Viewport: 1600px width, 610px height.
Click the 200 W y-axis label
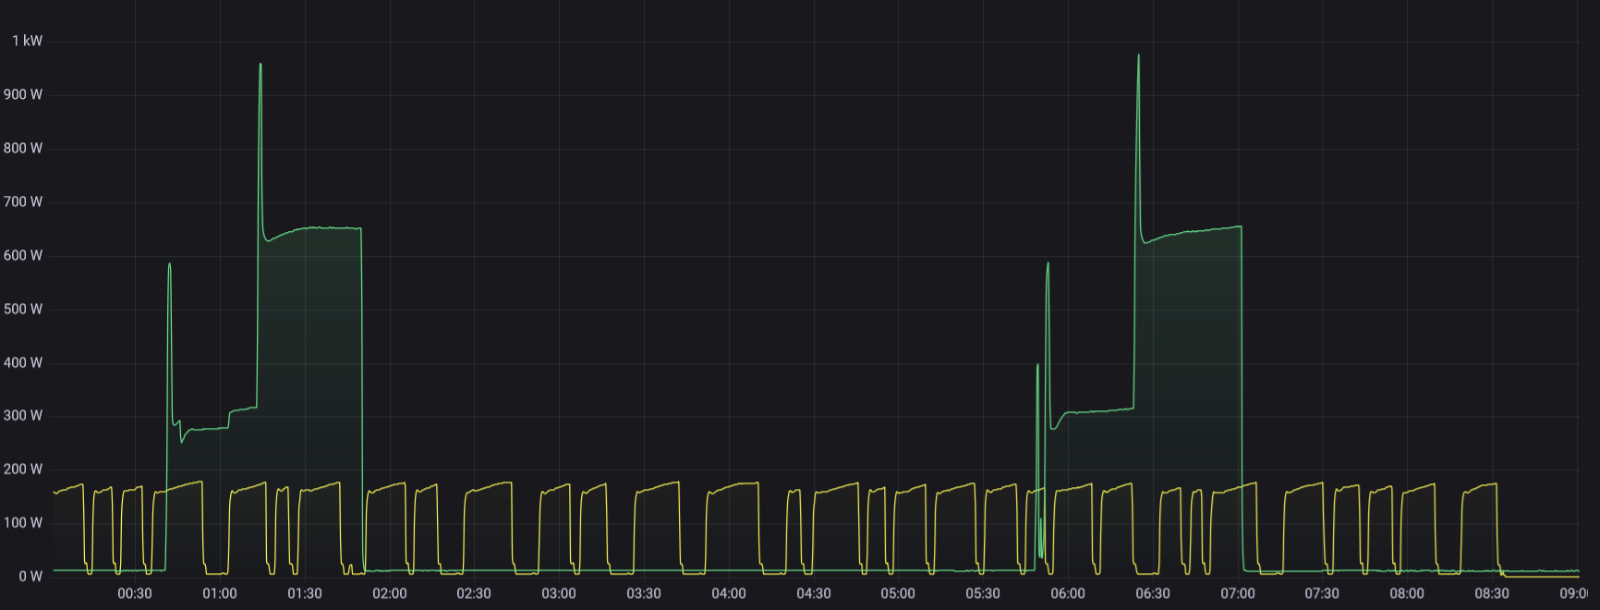click(23, 469)
